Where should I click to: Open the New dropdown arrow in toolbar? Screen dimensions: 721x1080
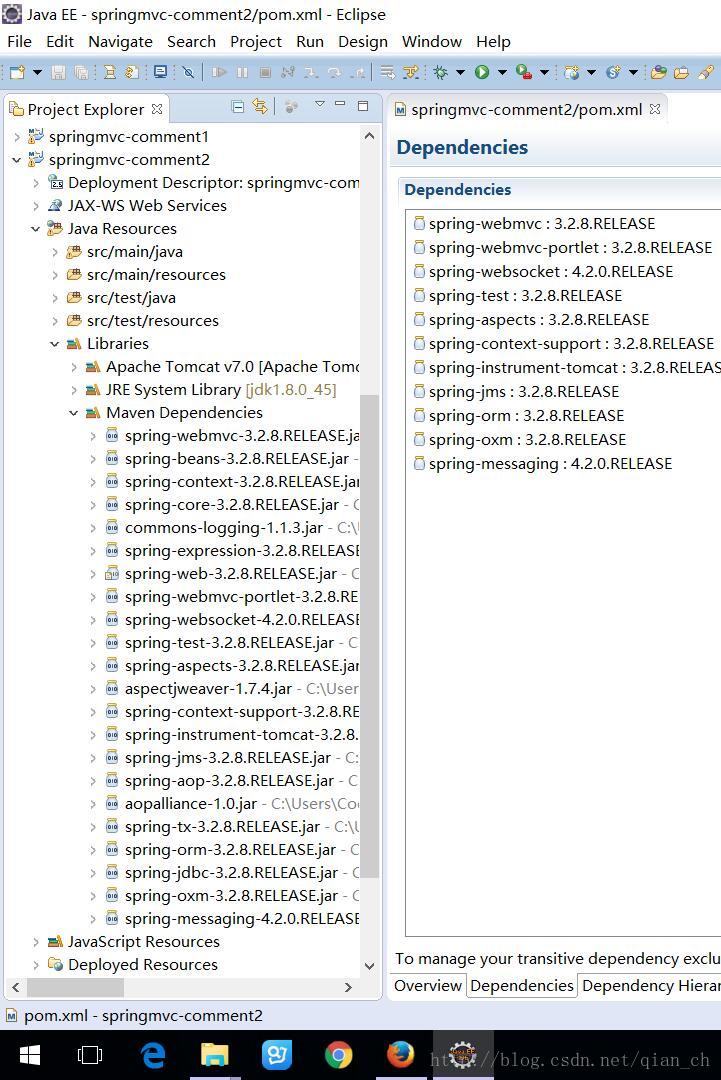click(x=37, y=72)
